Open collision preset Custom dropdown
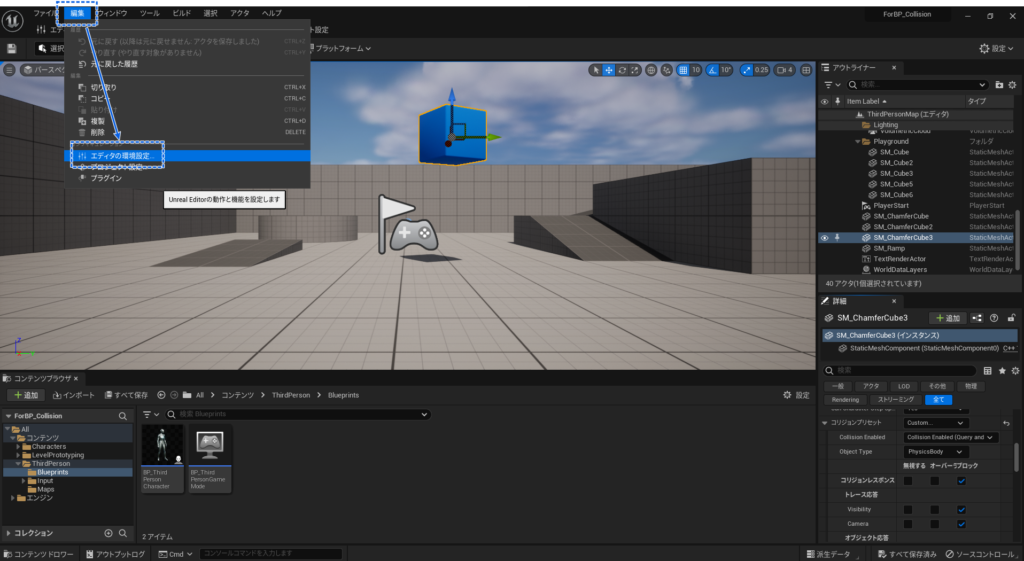The width and height of the screenshot is (1024, 561). (935, 423)
